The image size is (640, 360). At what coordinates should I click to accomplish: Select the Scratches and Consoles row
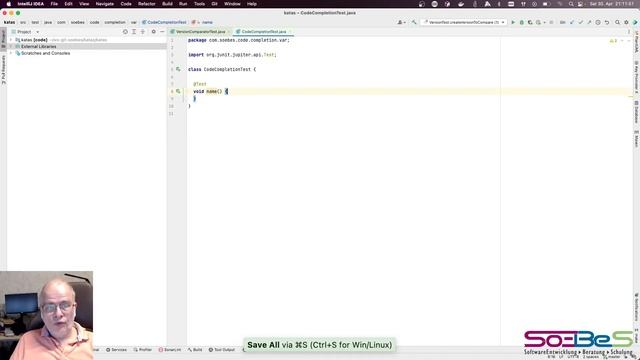point(87,53)
